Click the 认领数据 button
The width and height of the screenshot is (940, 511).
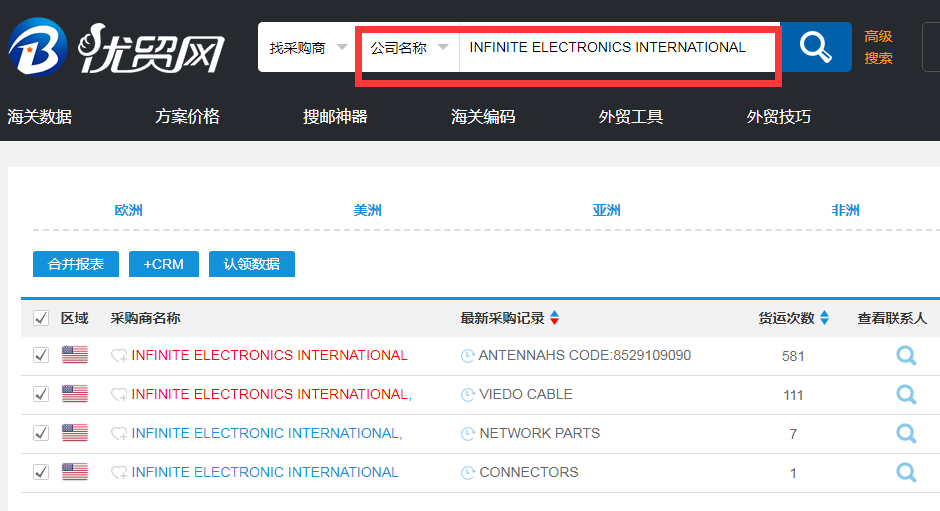point(252,264)
